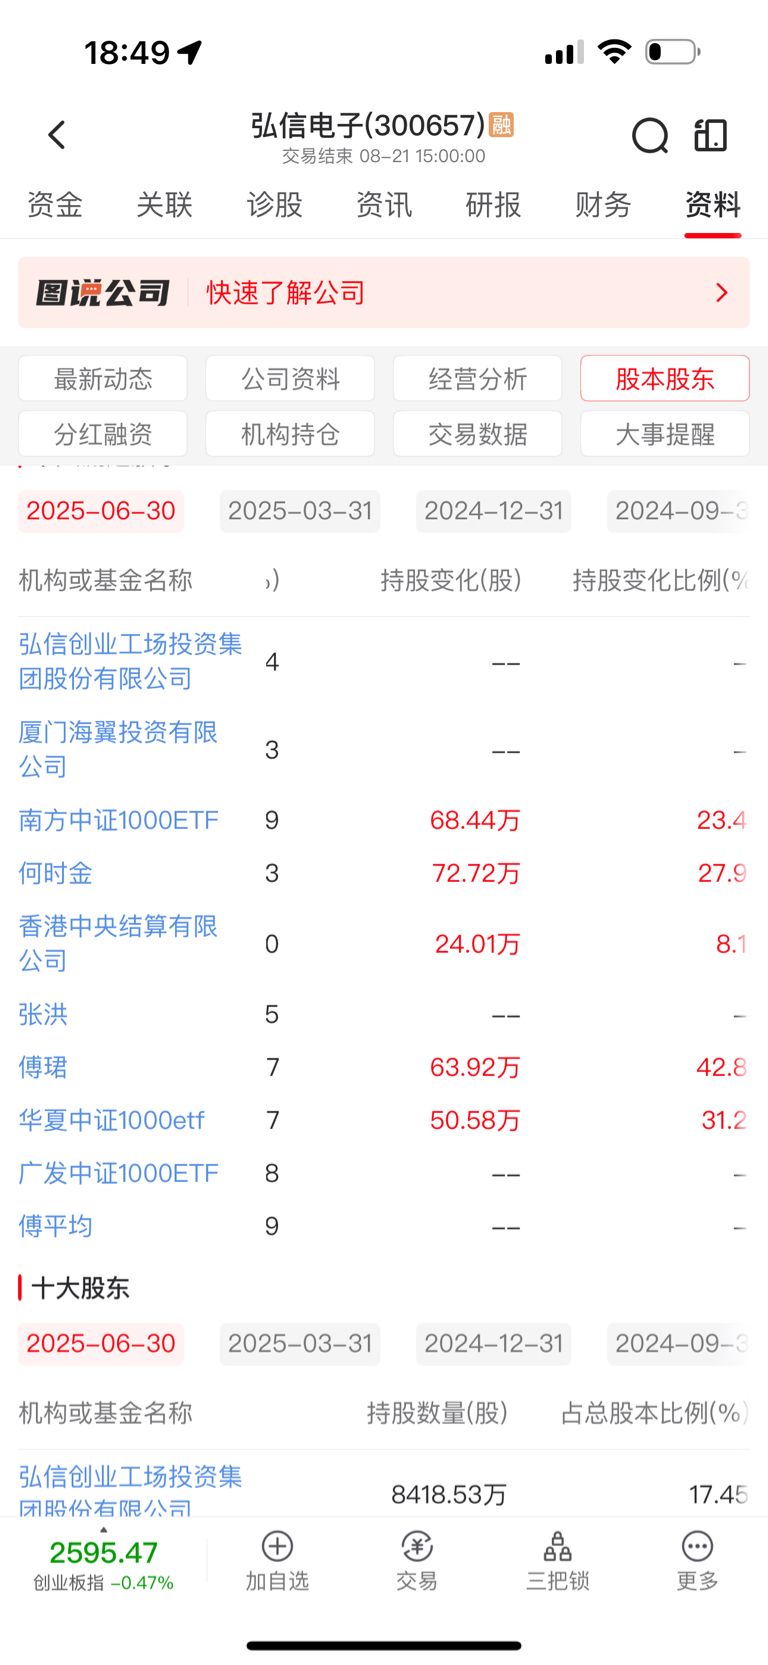Tap the 图说公司 logo
The width and height of the screenshot is (768, 1665).
[103, 293]
